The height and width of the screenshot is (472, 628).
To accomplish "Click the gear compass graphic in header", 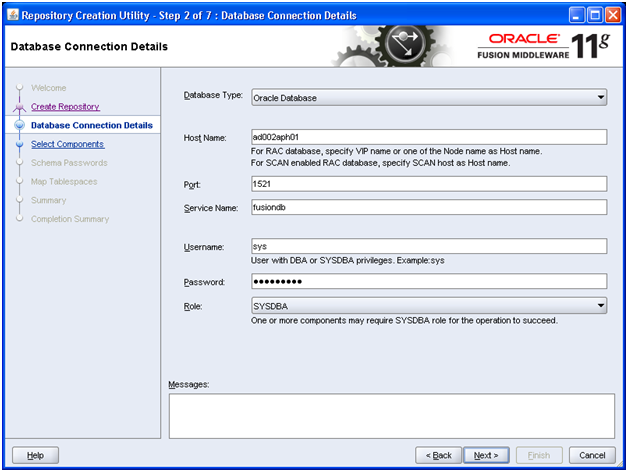I will click(x=405, y=45).
